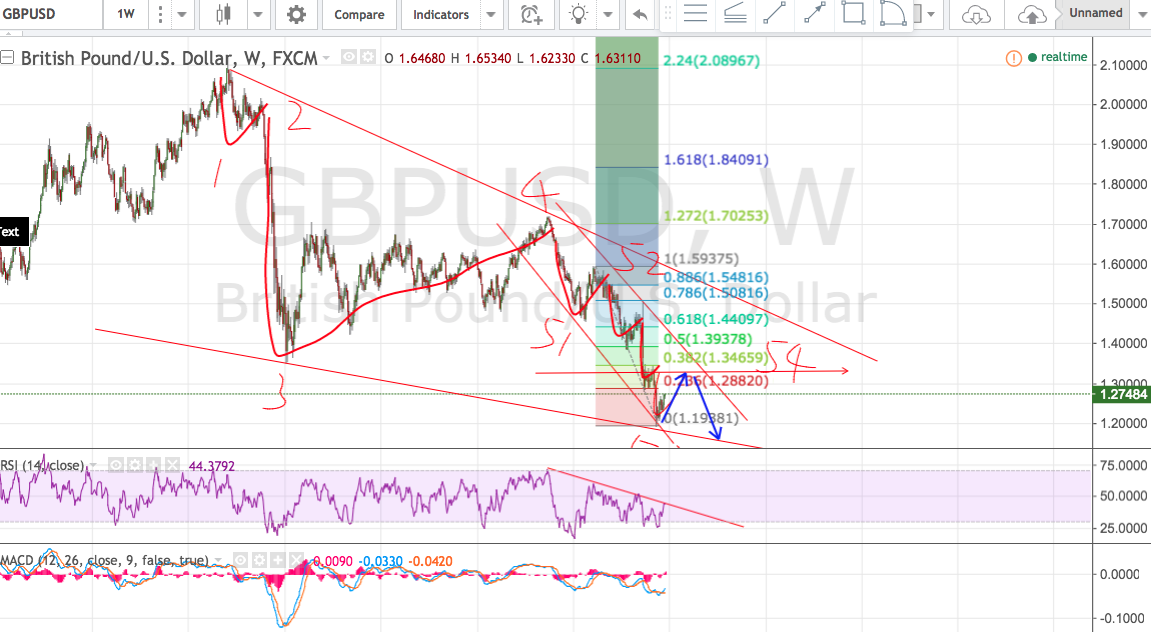Click the Fibonacci 0.886(1.54816) level label

[x=716, y=277]
